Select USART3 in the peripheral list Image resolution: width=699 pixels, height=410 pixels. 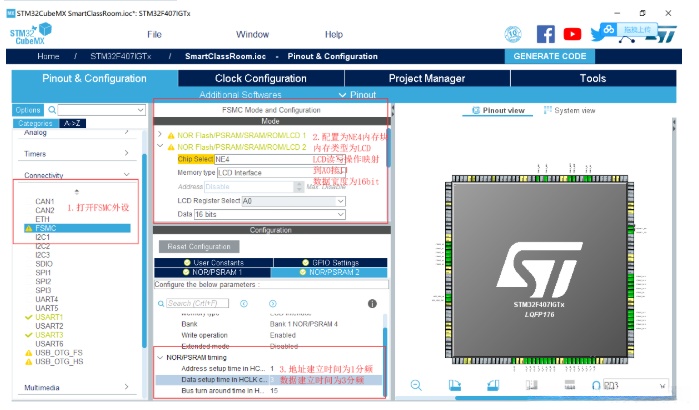coord(49,335)
